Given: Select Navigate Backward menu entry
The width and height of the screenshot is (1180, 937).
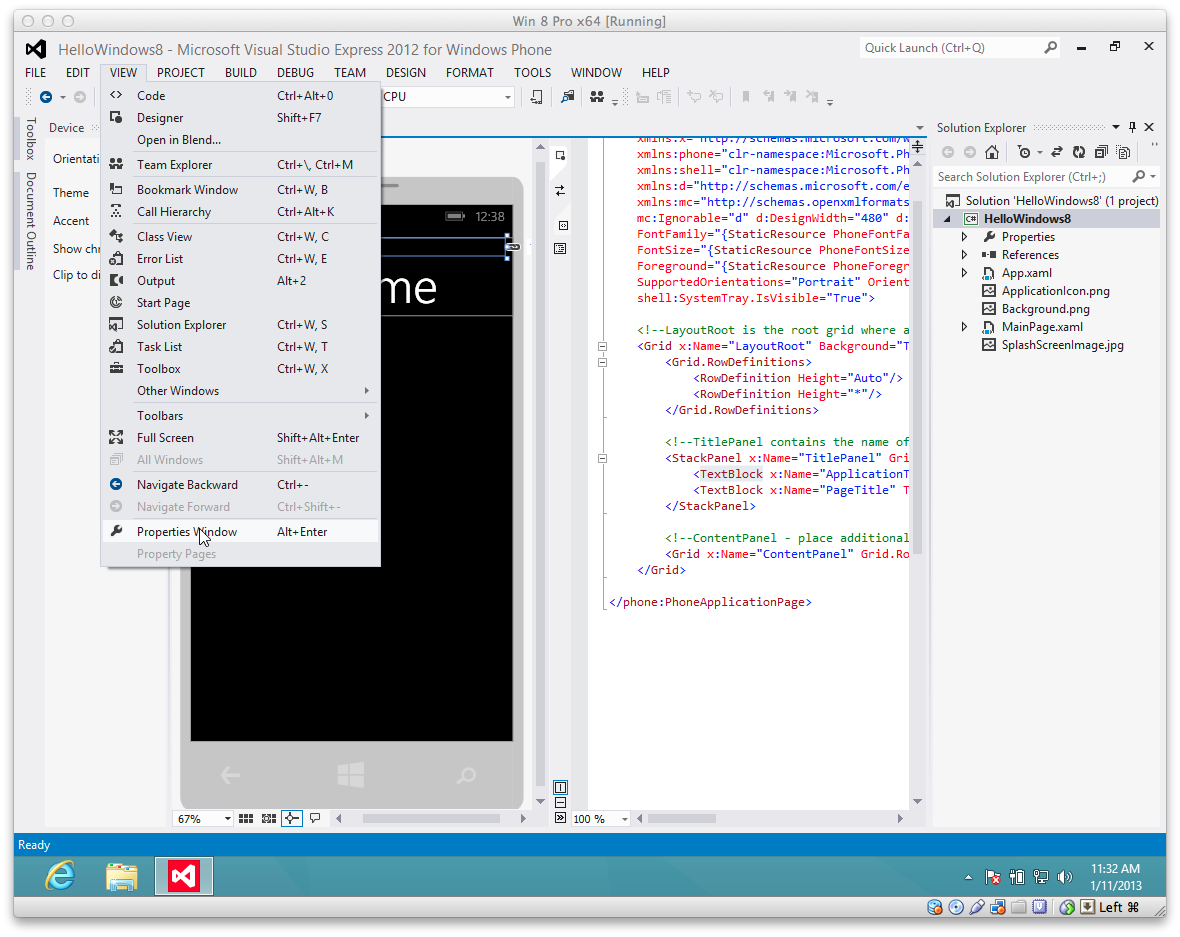Looking at the screenshot, I should (240, 485).
